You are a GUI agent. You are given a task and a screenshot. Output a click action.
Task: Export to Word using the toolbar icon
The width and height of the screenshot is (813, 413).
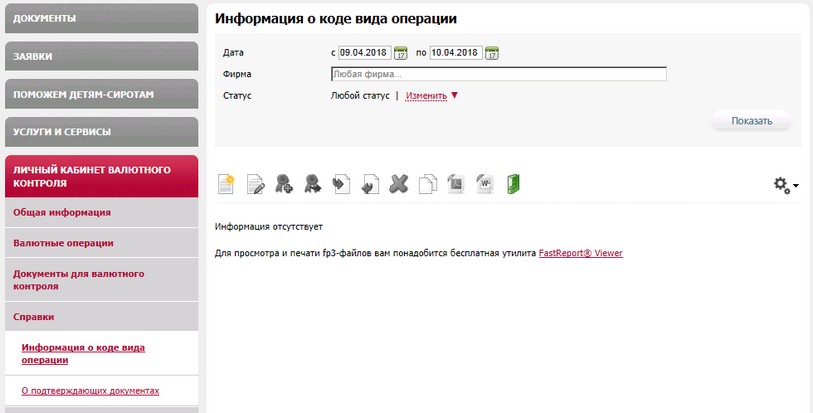coord(485,184)
